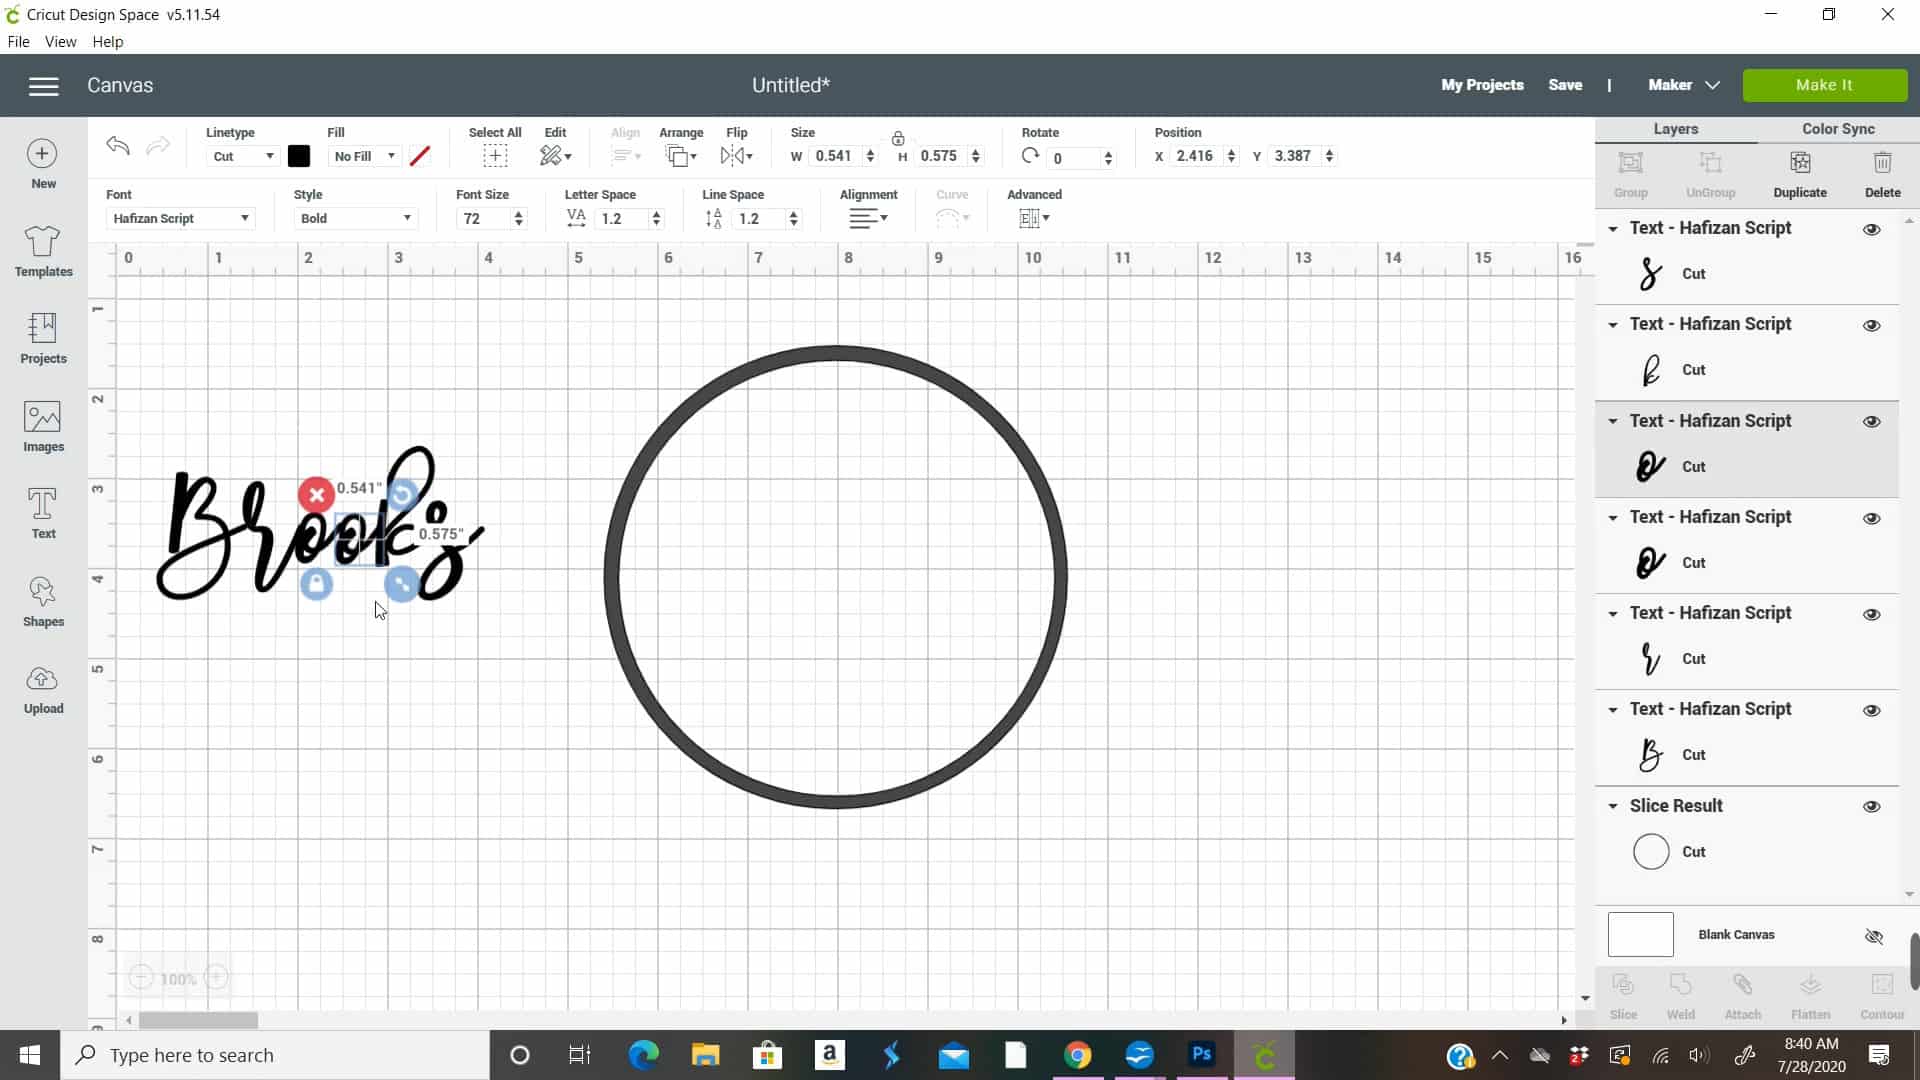The height and width of the screenshot is (1080, 1920).
Task: Show the Blank Canvas layer
Action: point(1874,937)
